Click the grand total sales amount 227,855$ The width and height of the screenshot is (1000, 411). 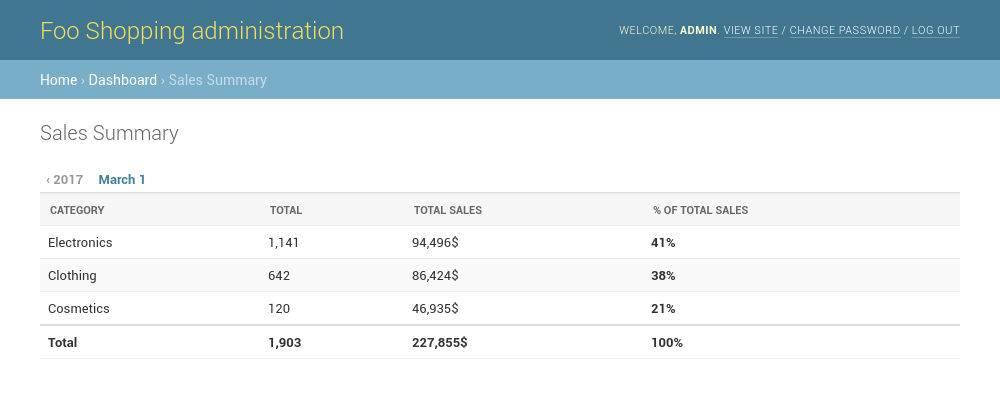(440, 342)
